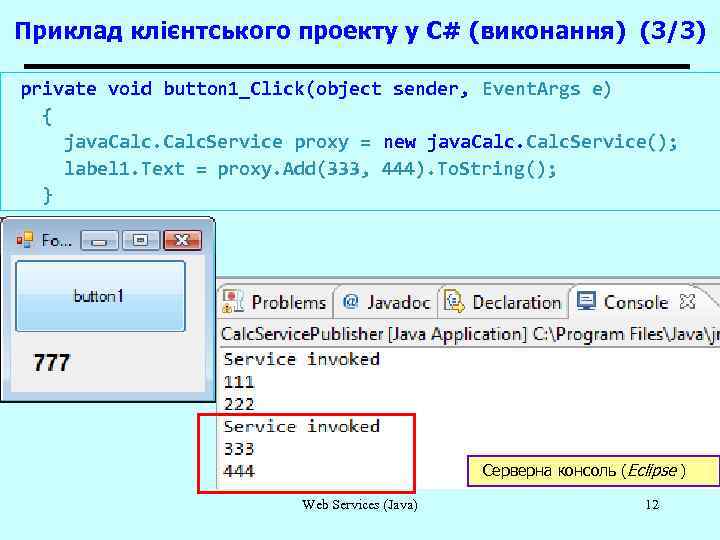720x540 pixels.
Task: Click the label1.Text = proxy.Add code line
Action: point(310,169)
